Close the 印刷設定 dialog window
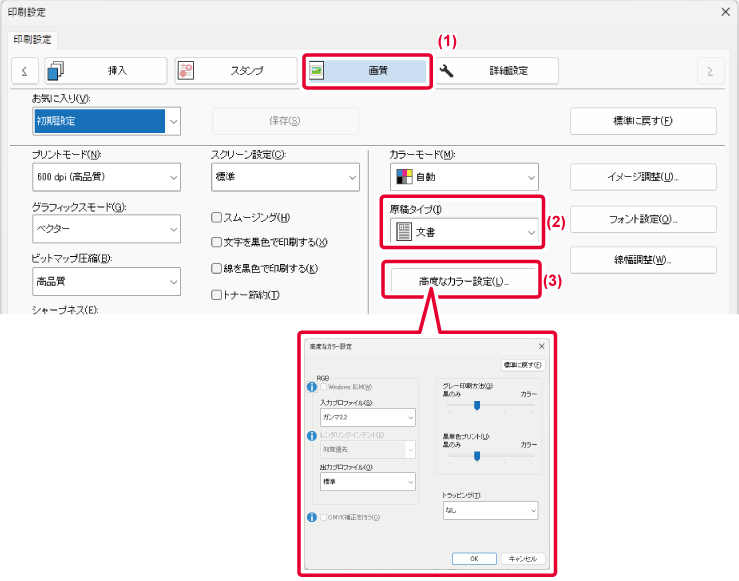Image resolution: width=739 pixels, height=581 pixels. click(725, 11)
